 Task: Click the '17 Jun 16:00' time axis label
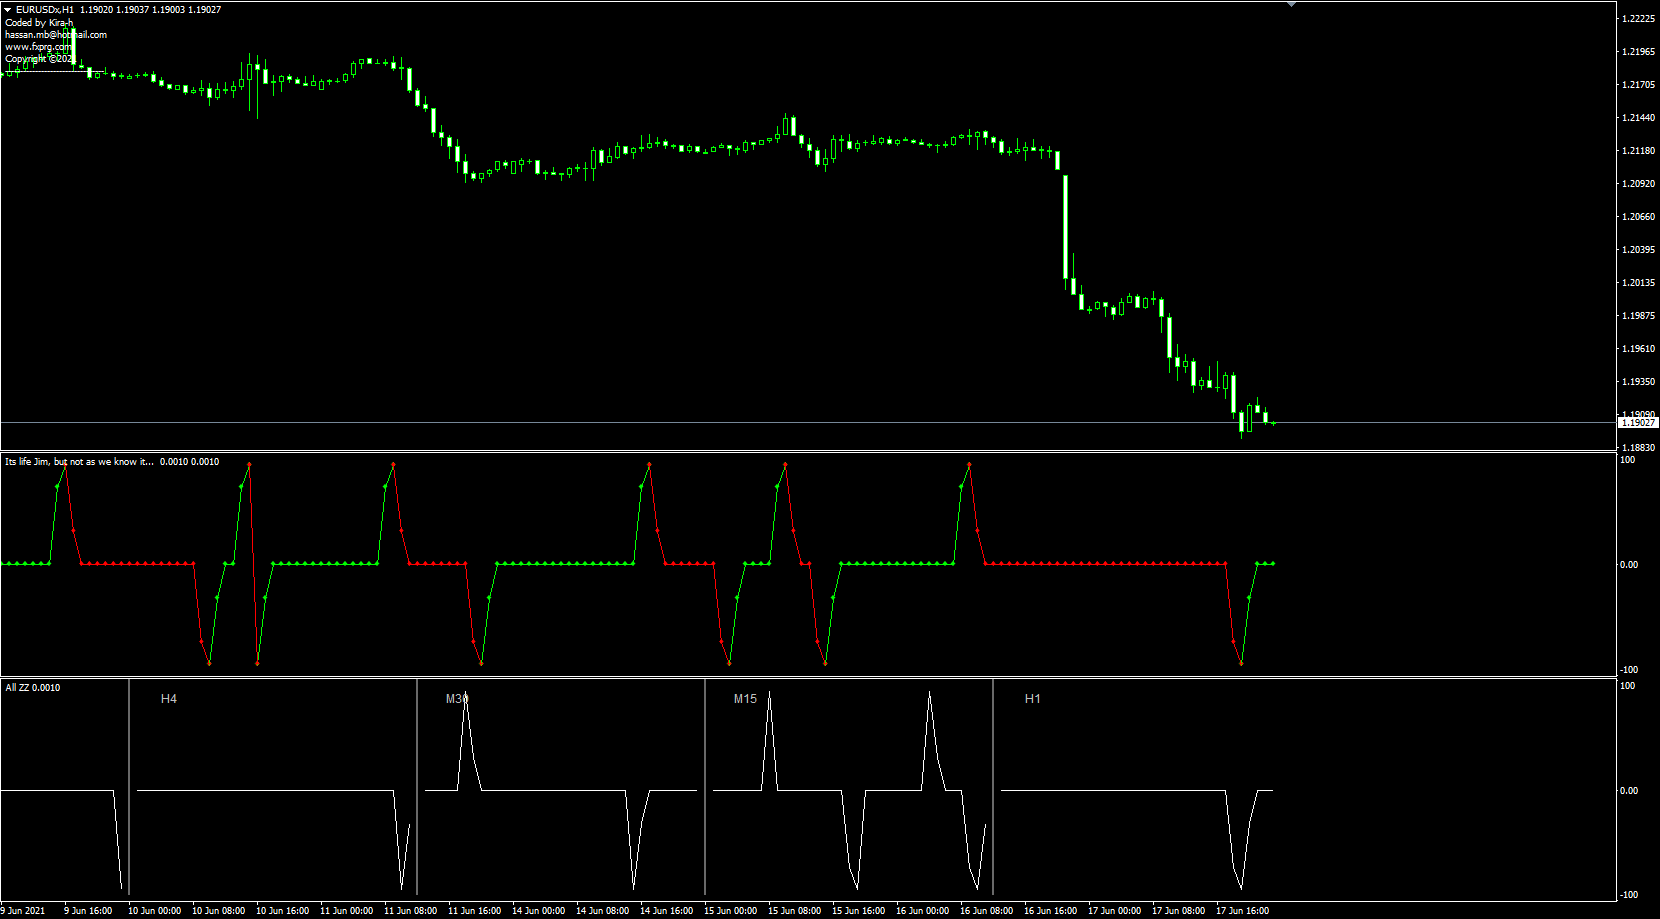pyautogui.click(x=1242, y=911)
